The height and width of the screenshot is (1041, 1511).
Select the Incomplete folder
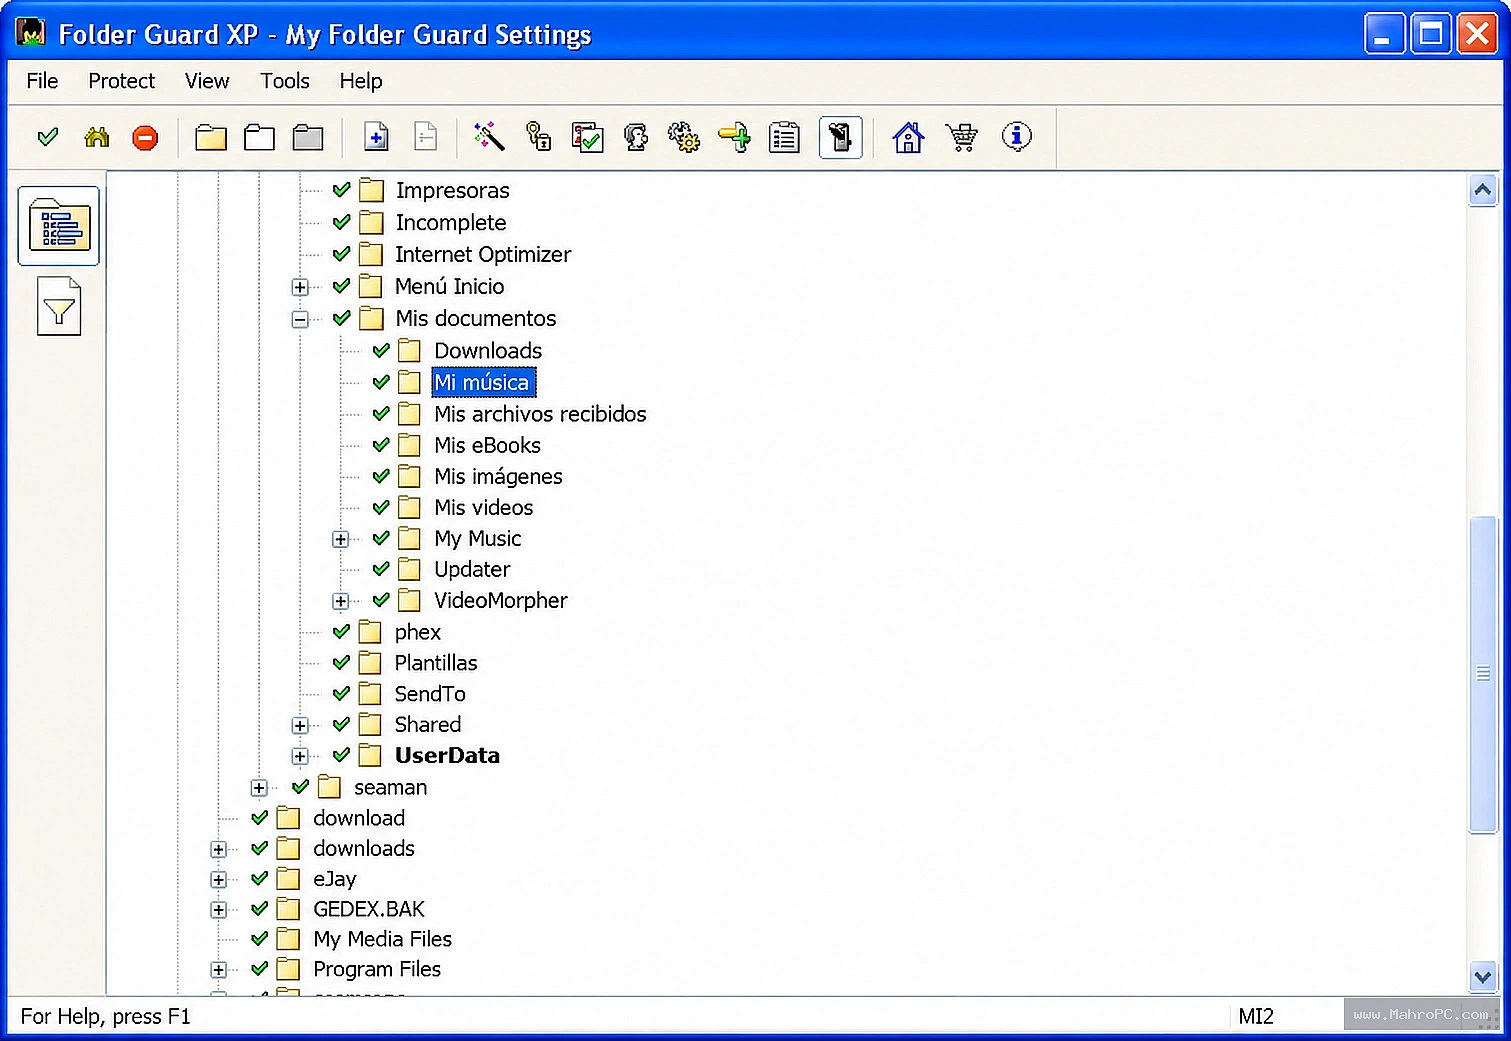[451, 222]
